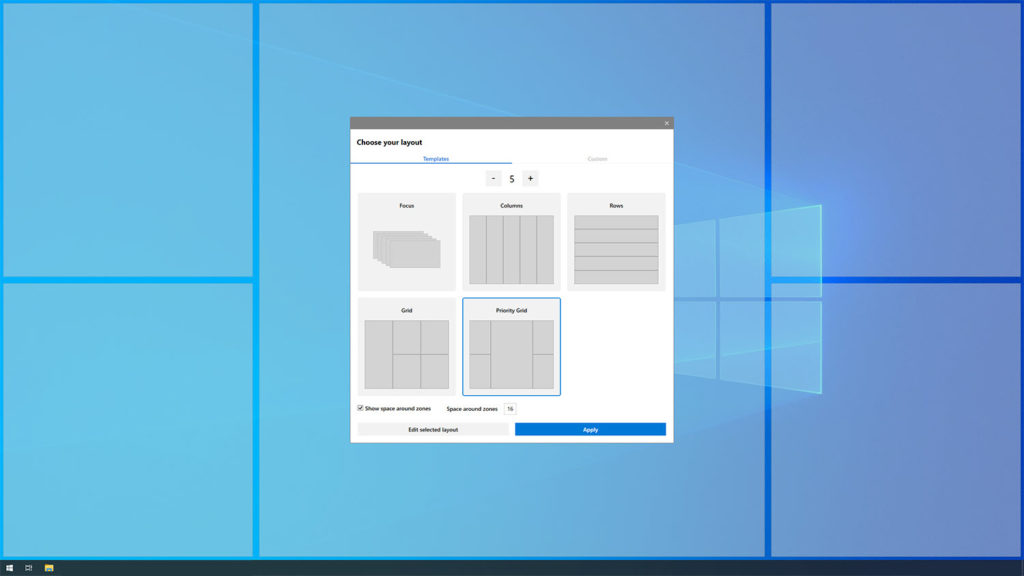Close the layout editor dialog
Viewport: 1024px width, 576px height.
tap(666, 123)
